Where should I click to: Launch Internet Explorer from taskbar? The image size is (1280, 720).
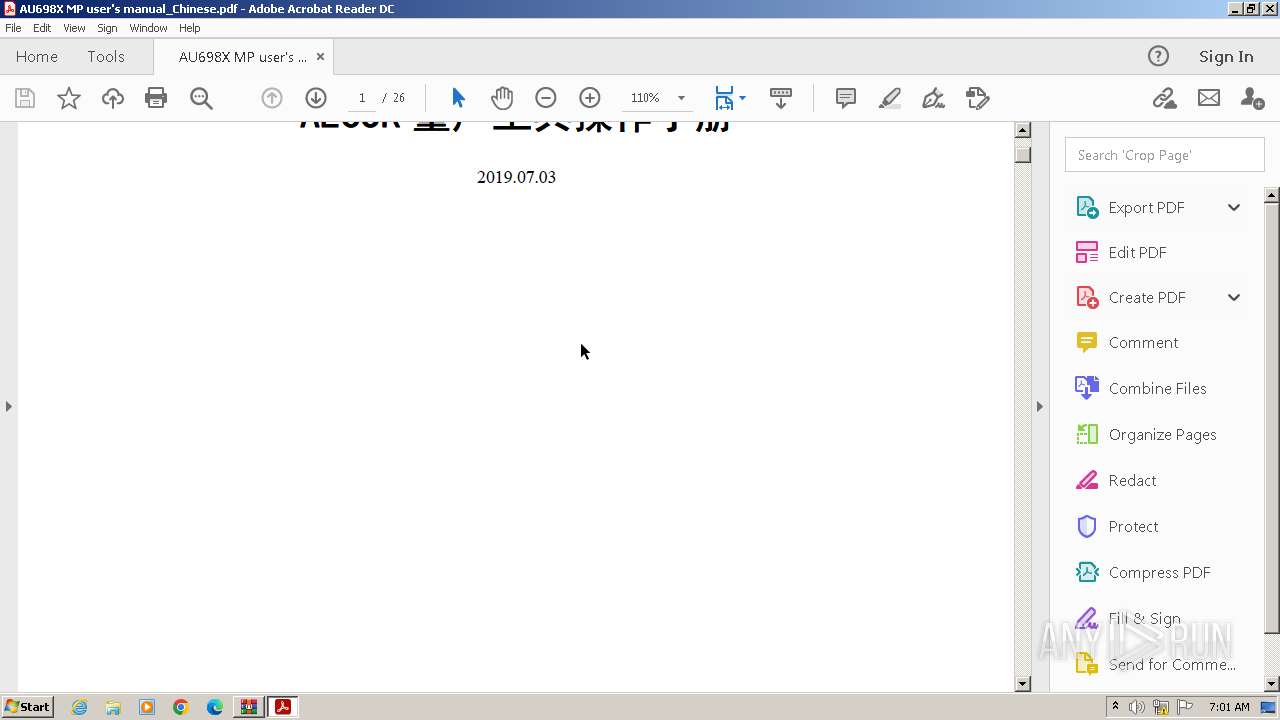[79, 707]
